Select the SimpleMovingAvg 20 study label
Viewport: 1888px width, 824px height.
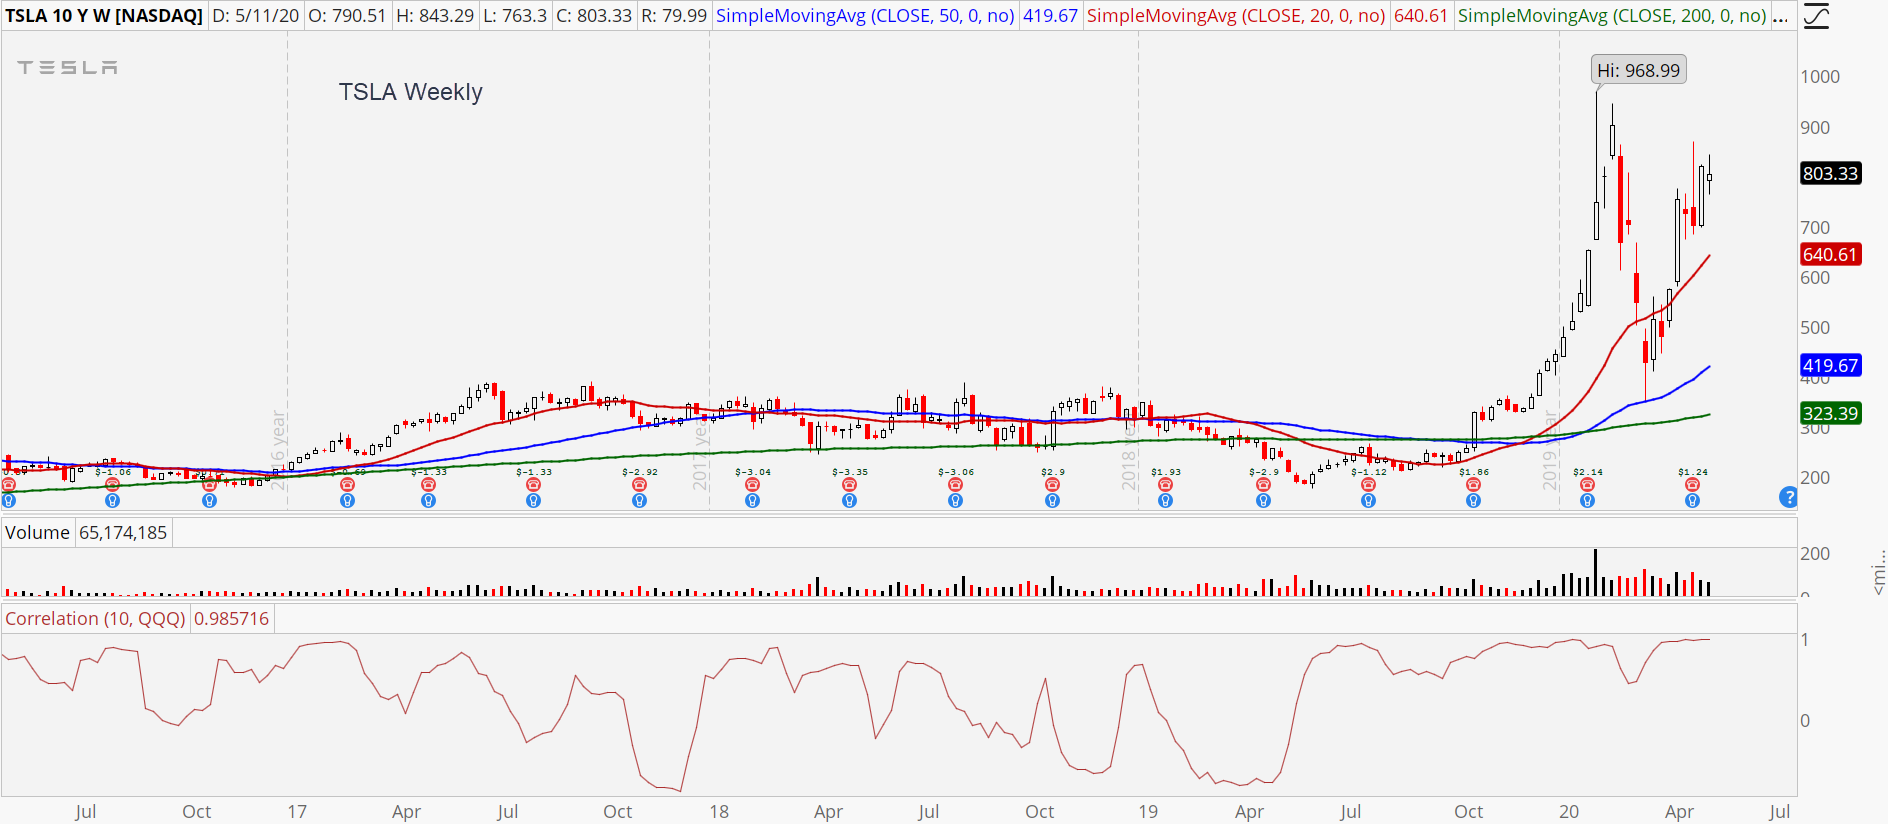[x=1236, y=16]
